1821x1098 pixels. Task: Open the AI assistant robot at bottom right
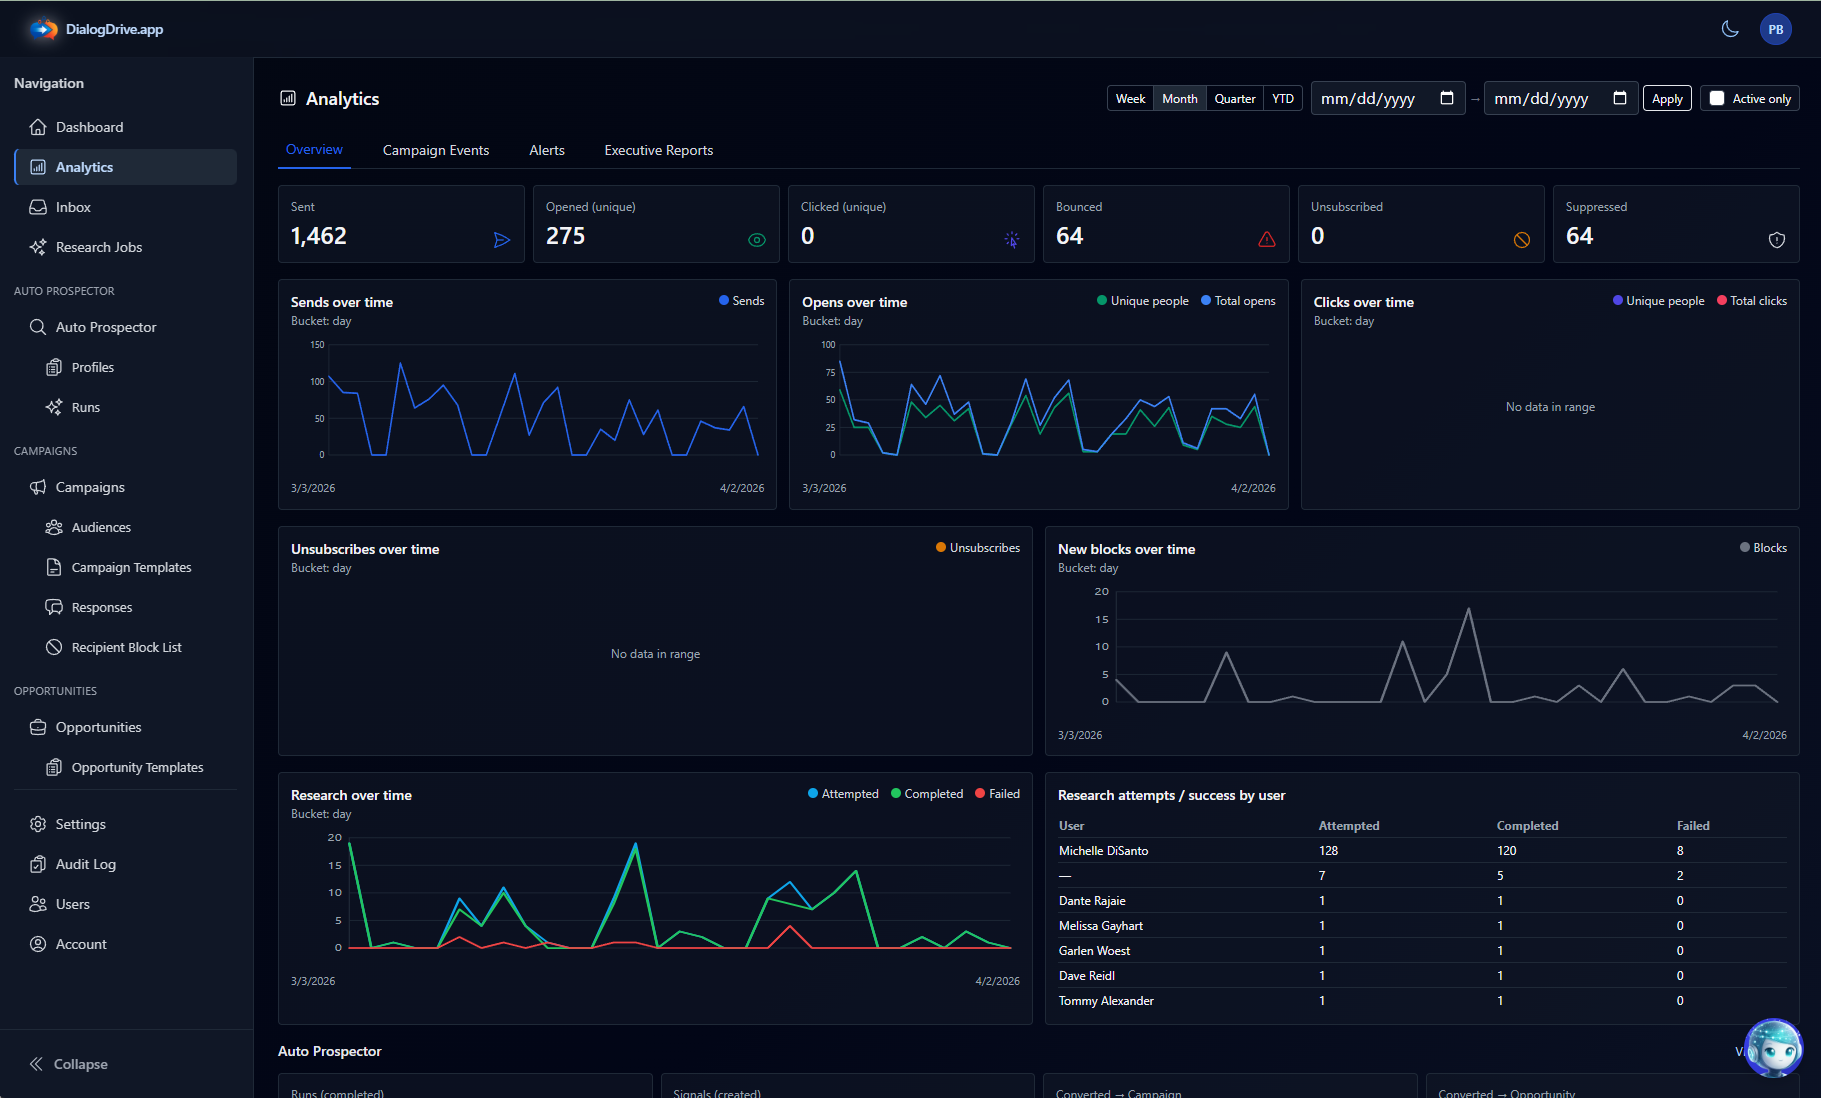coord(1773,1049)
